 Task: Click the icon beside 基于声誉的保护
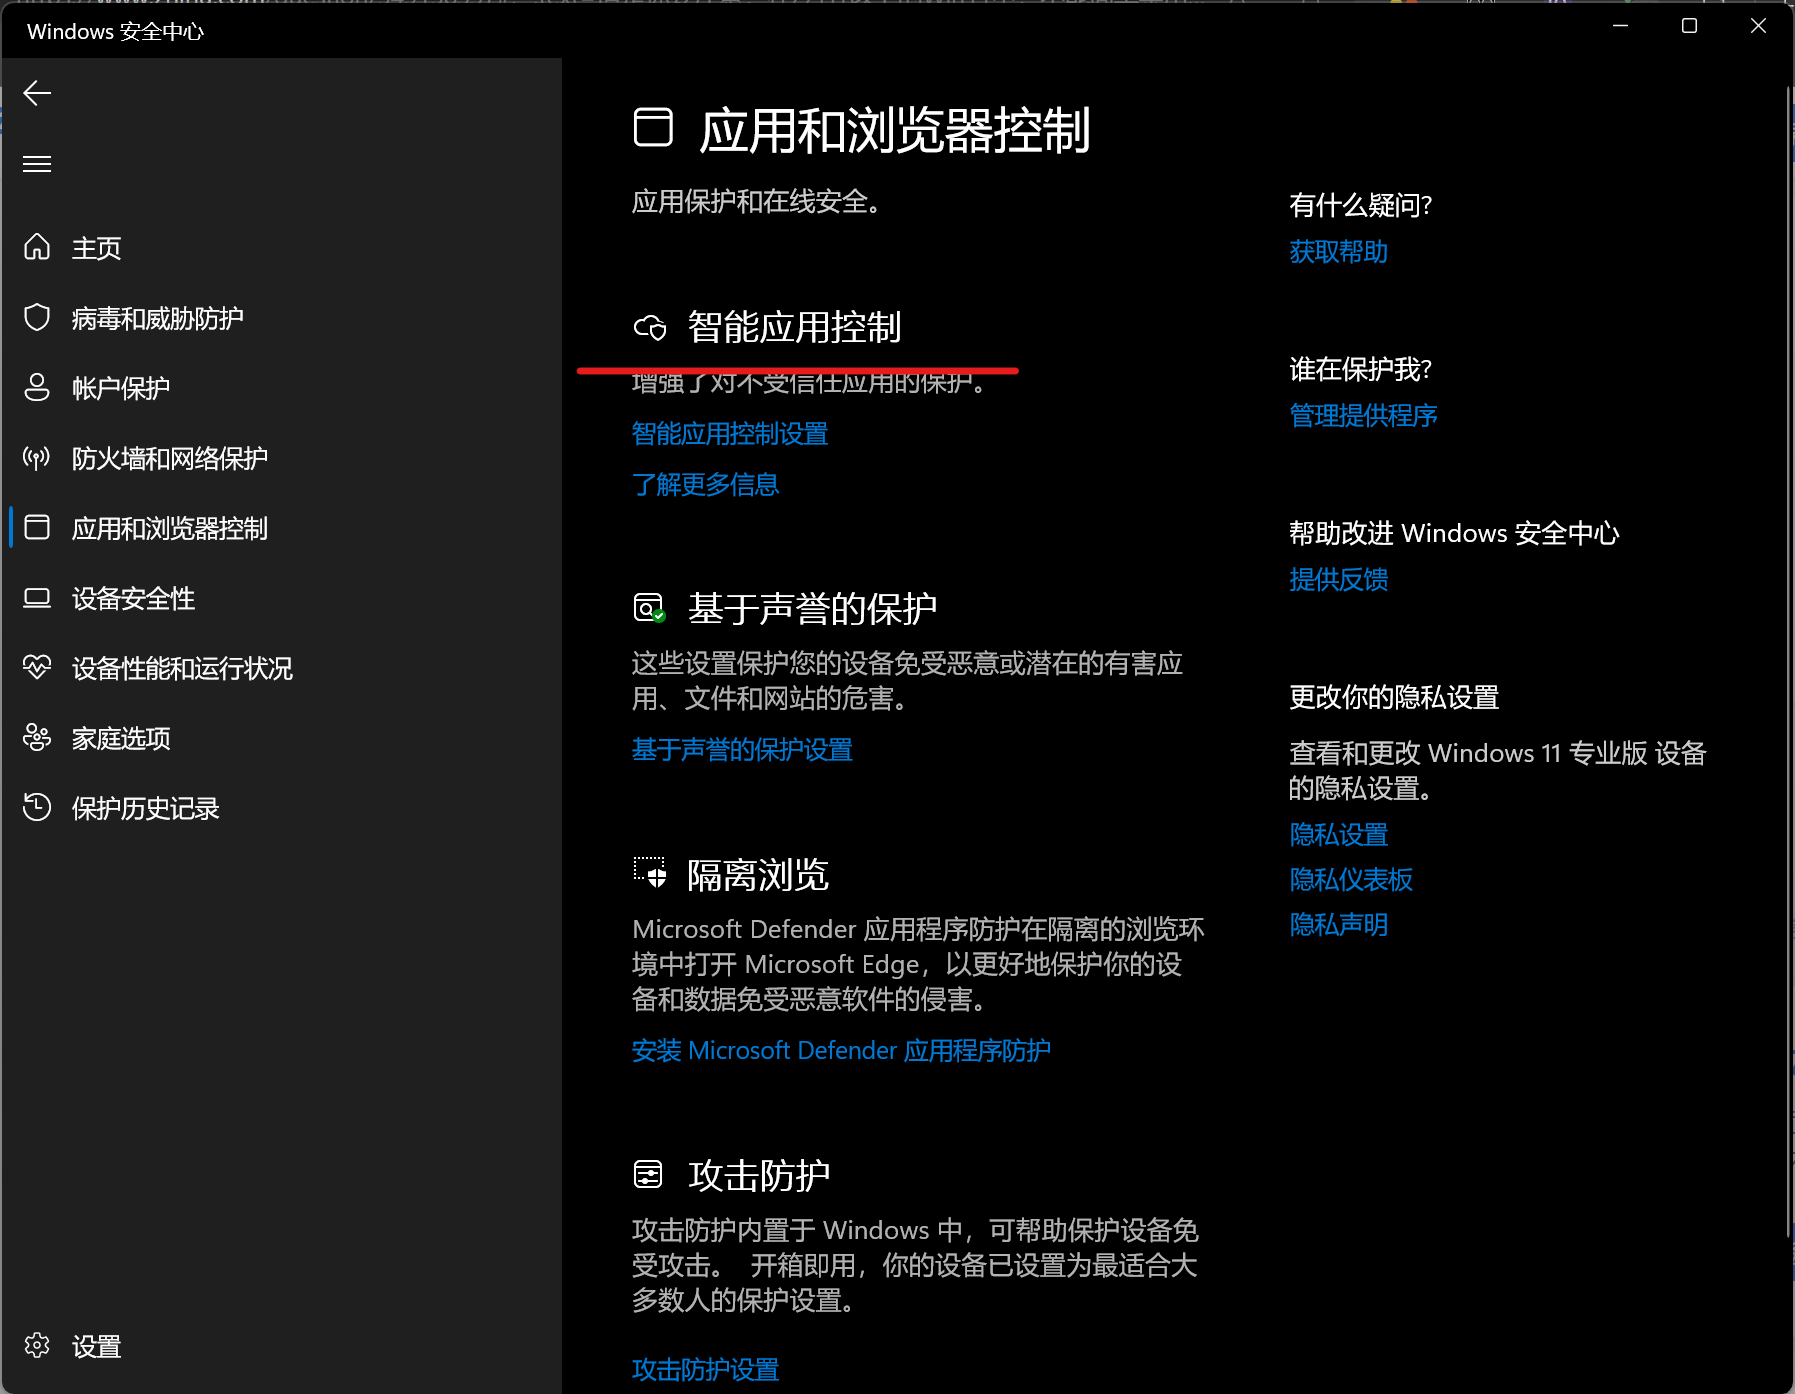[650, 608]
